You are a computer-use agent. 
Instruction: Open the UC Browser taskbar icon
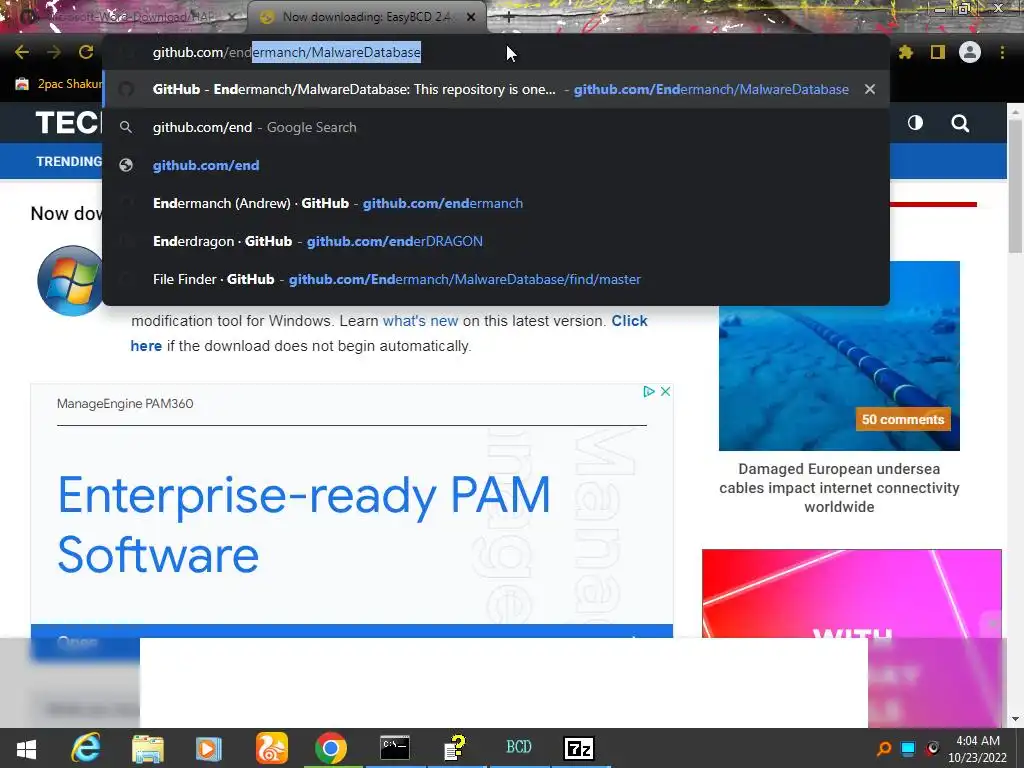(271, 748)
